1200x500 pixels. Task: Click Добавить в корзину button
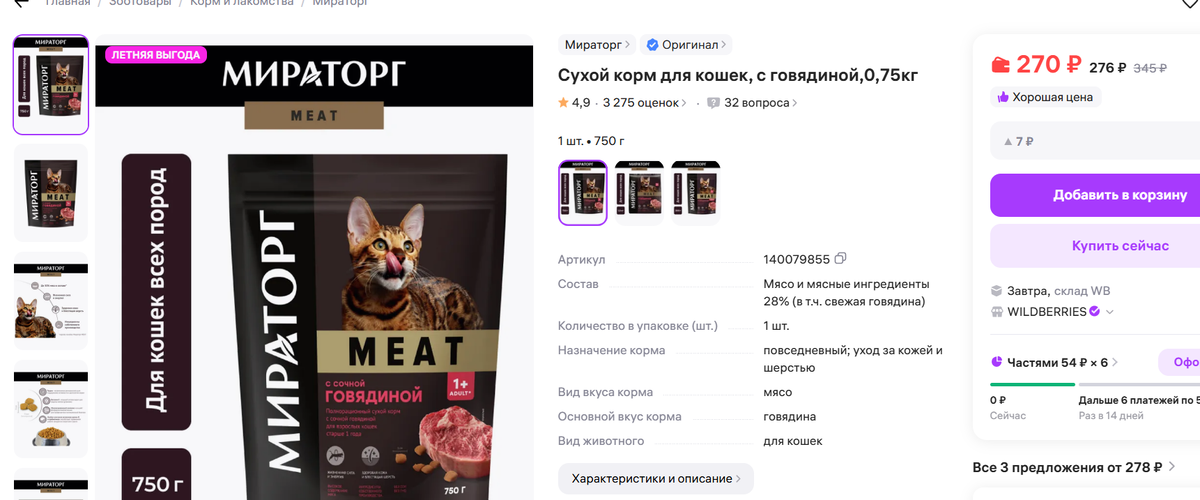[1095, 195]
